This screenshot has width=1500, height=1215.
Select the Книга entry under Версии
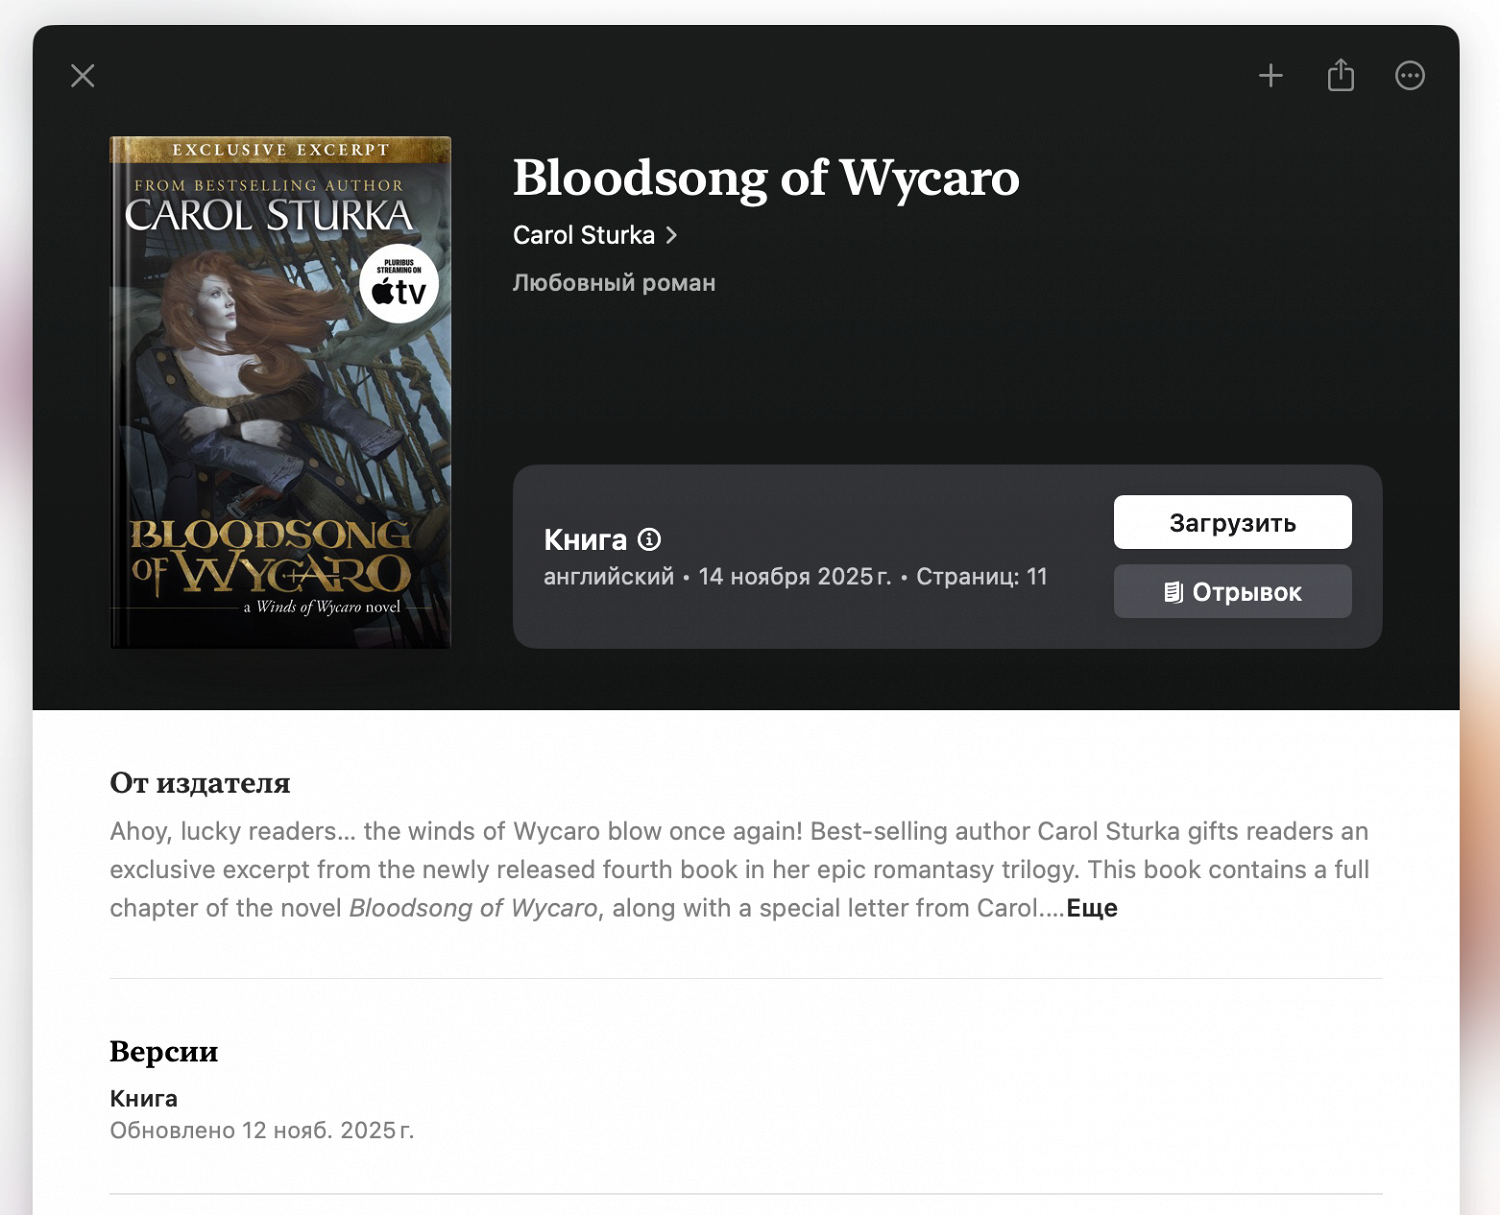pos(144,1098)
